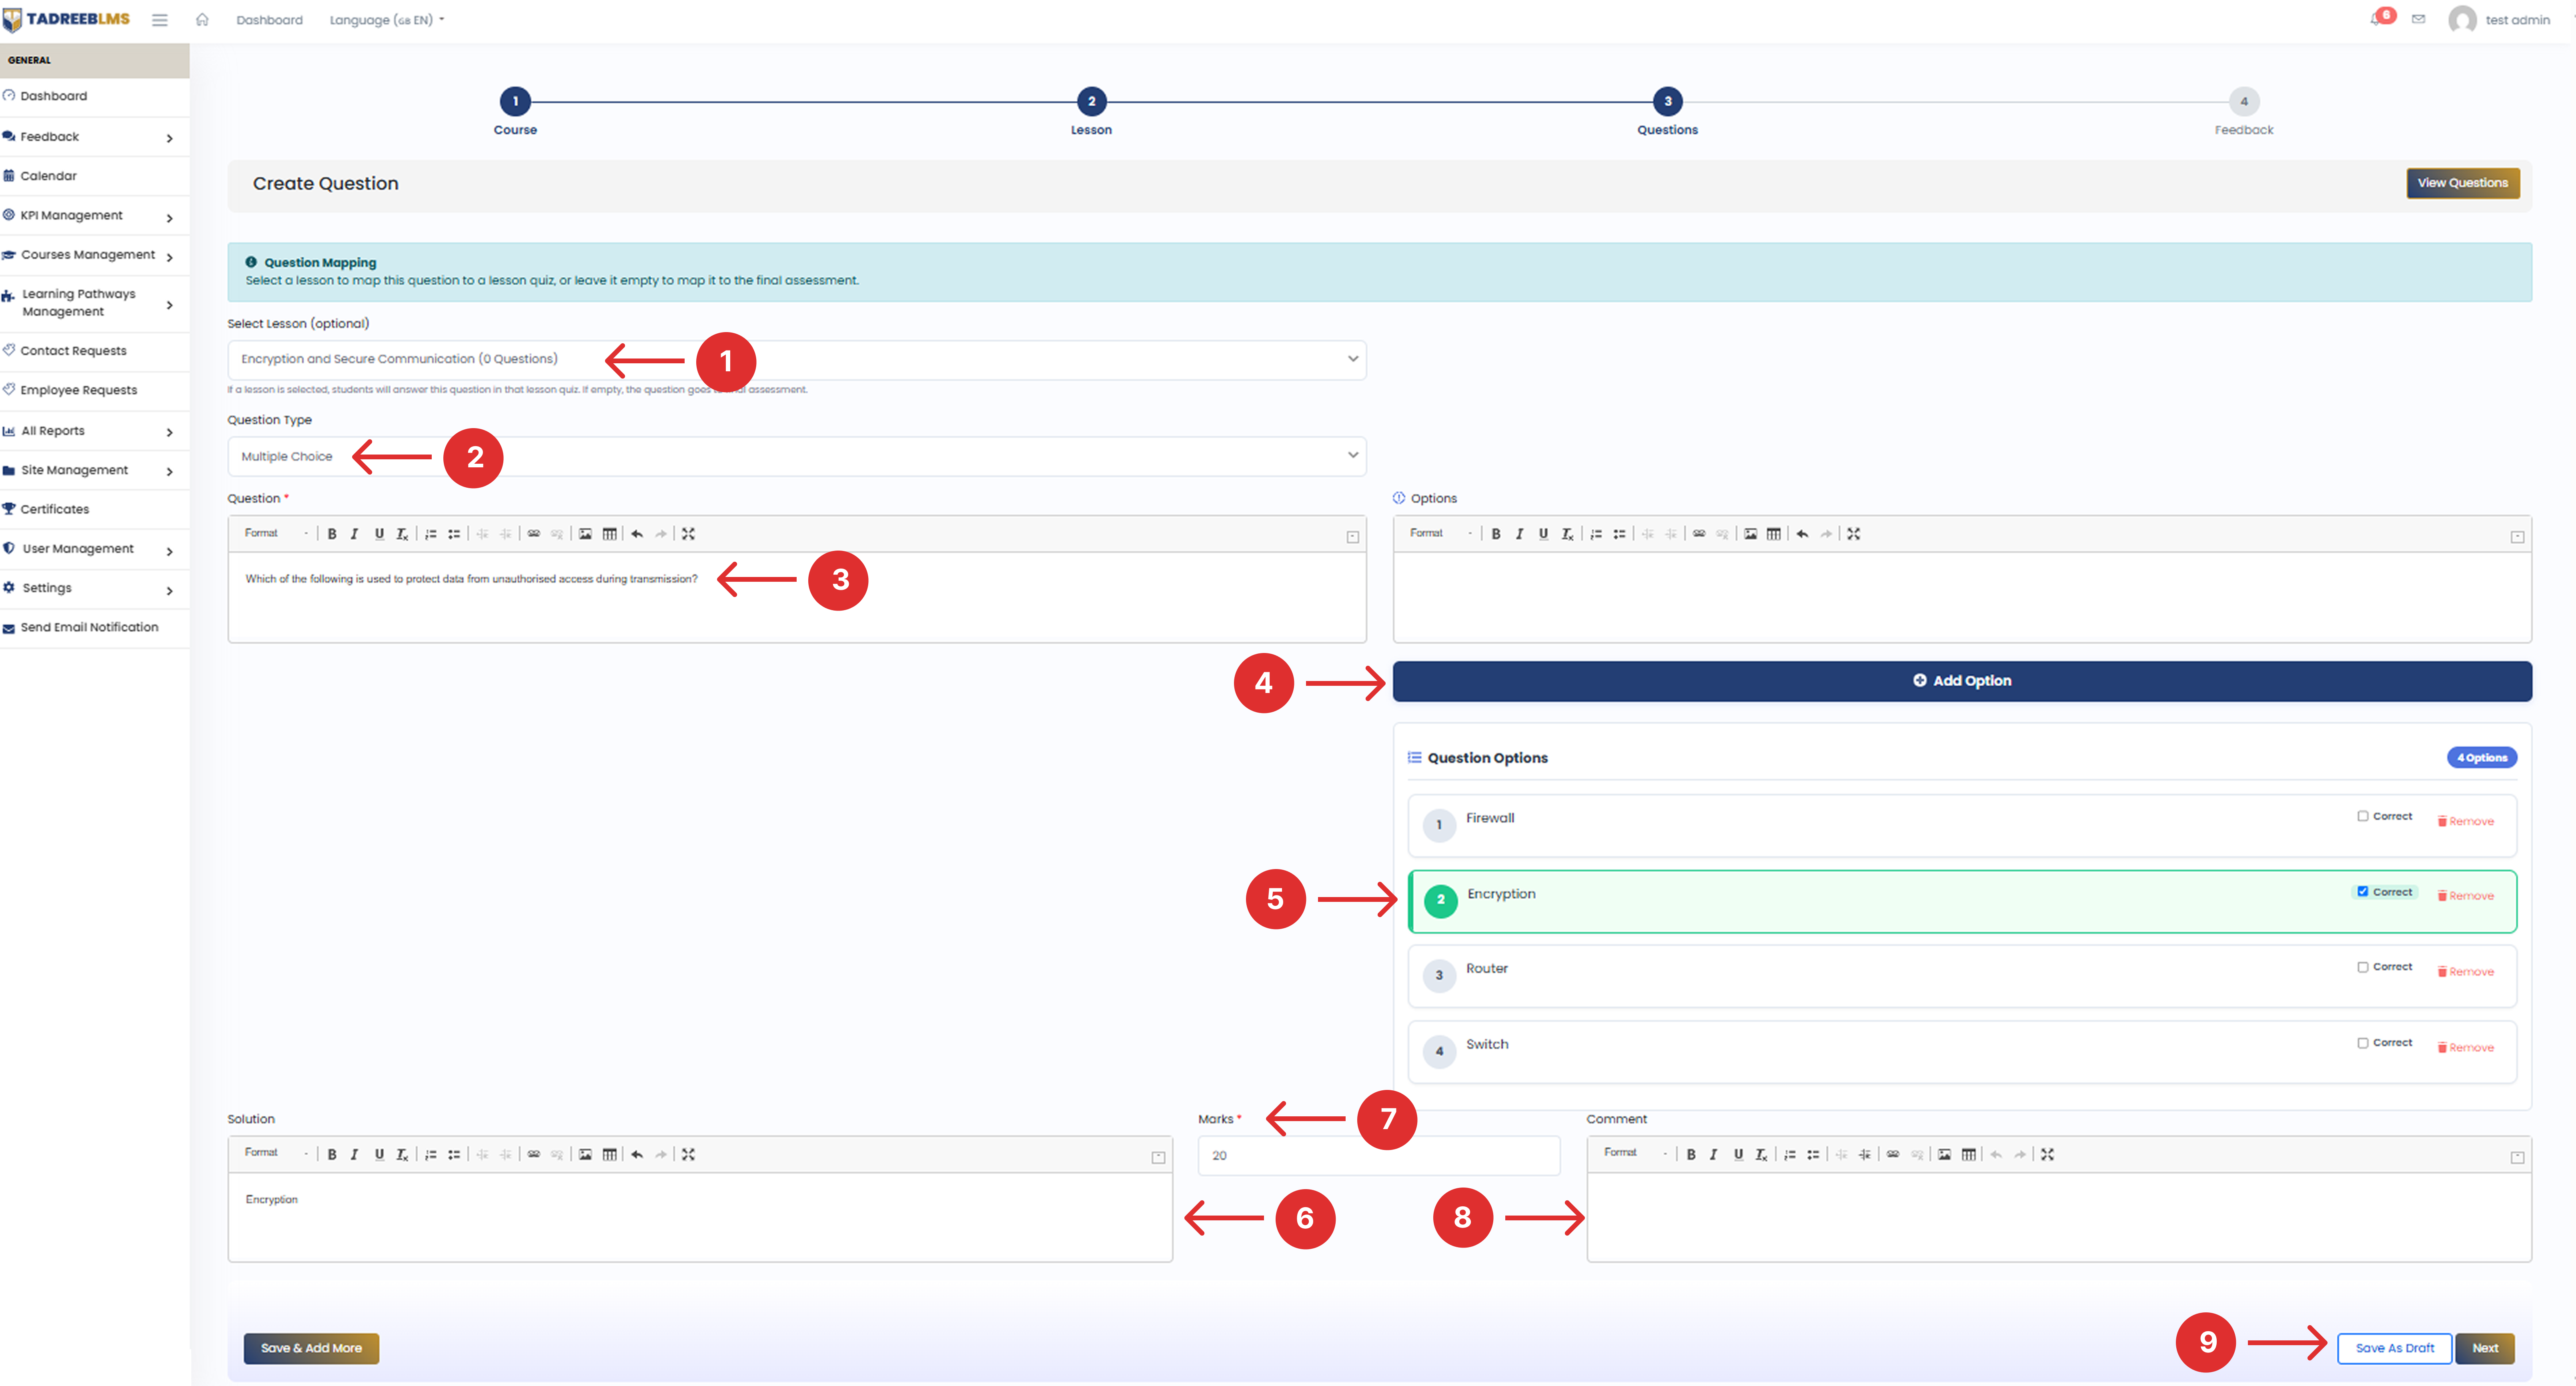Undo in the Question editor toolbar
This screenshot has height=1386, width=2576.
[x=637, y=534]
